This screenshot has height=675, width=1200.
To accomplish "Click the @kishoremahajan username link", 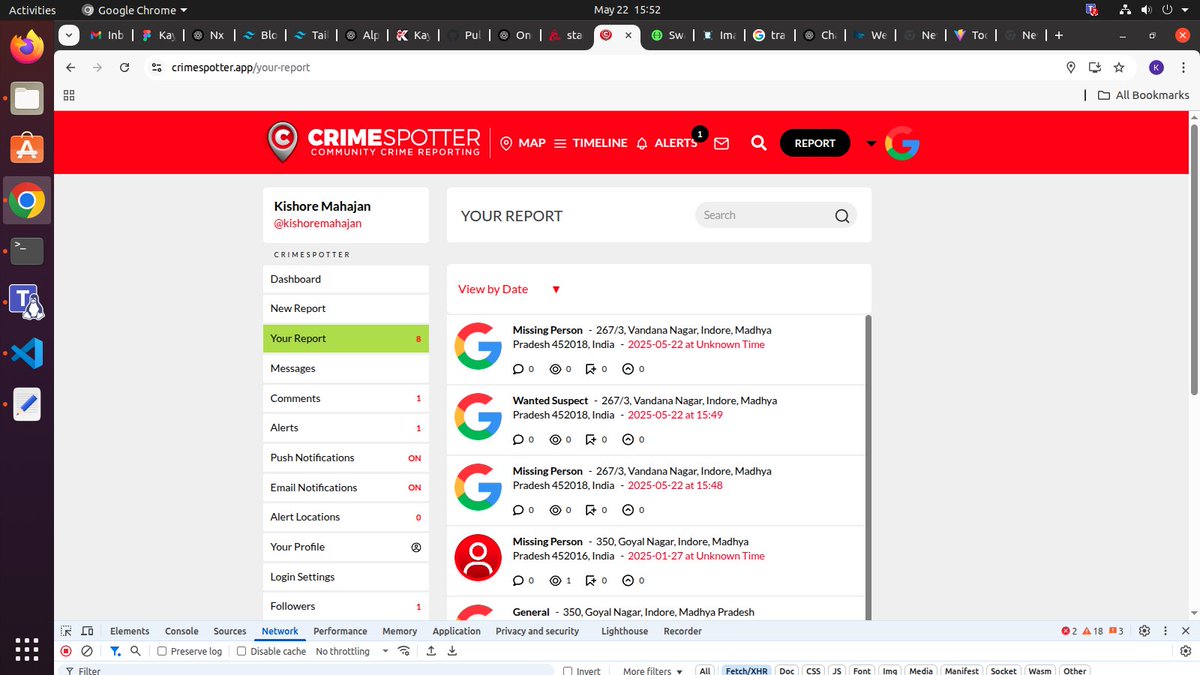I will 318,223.
